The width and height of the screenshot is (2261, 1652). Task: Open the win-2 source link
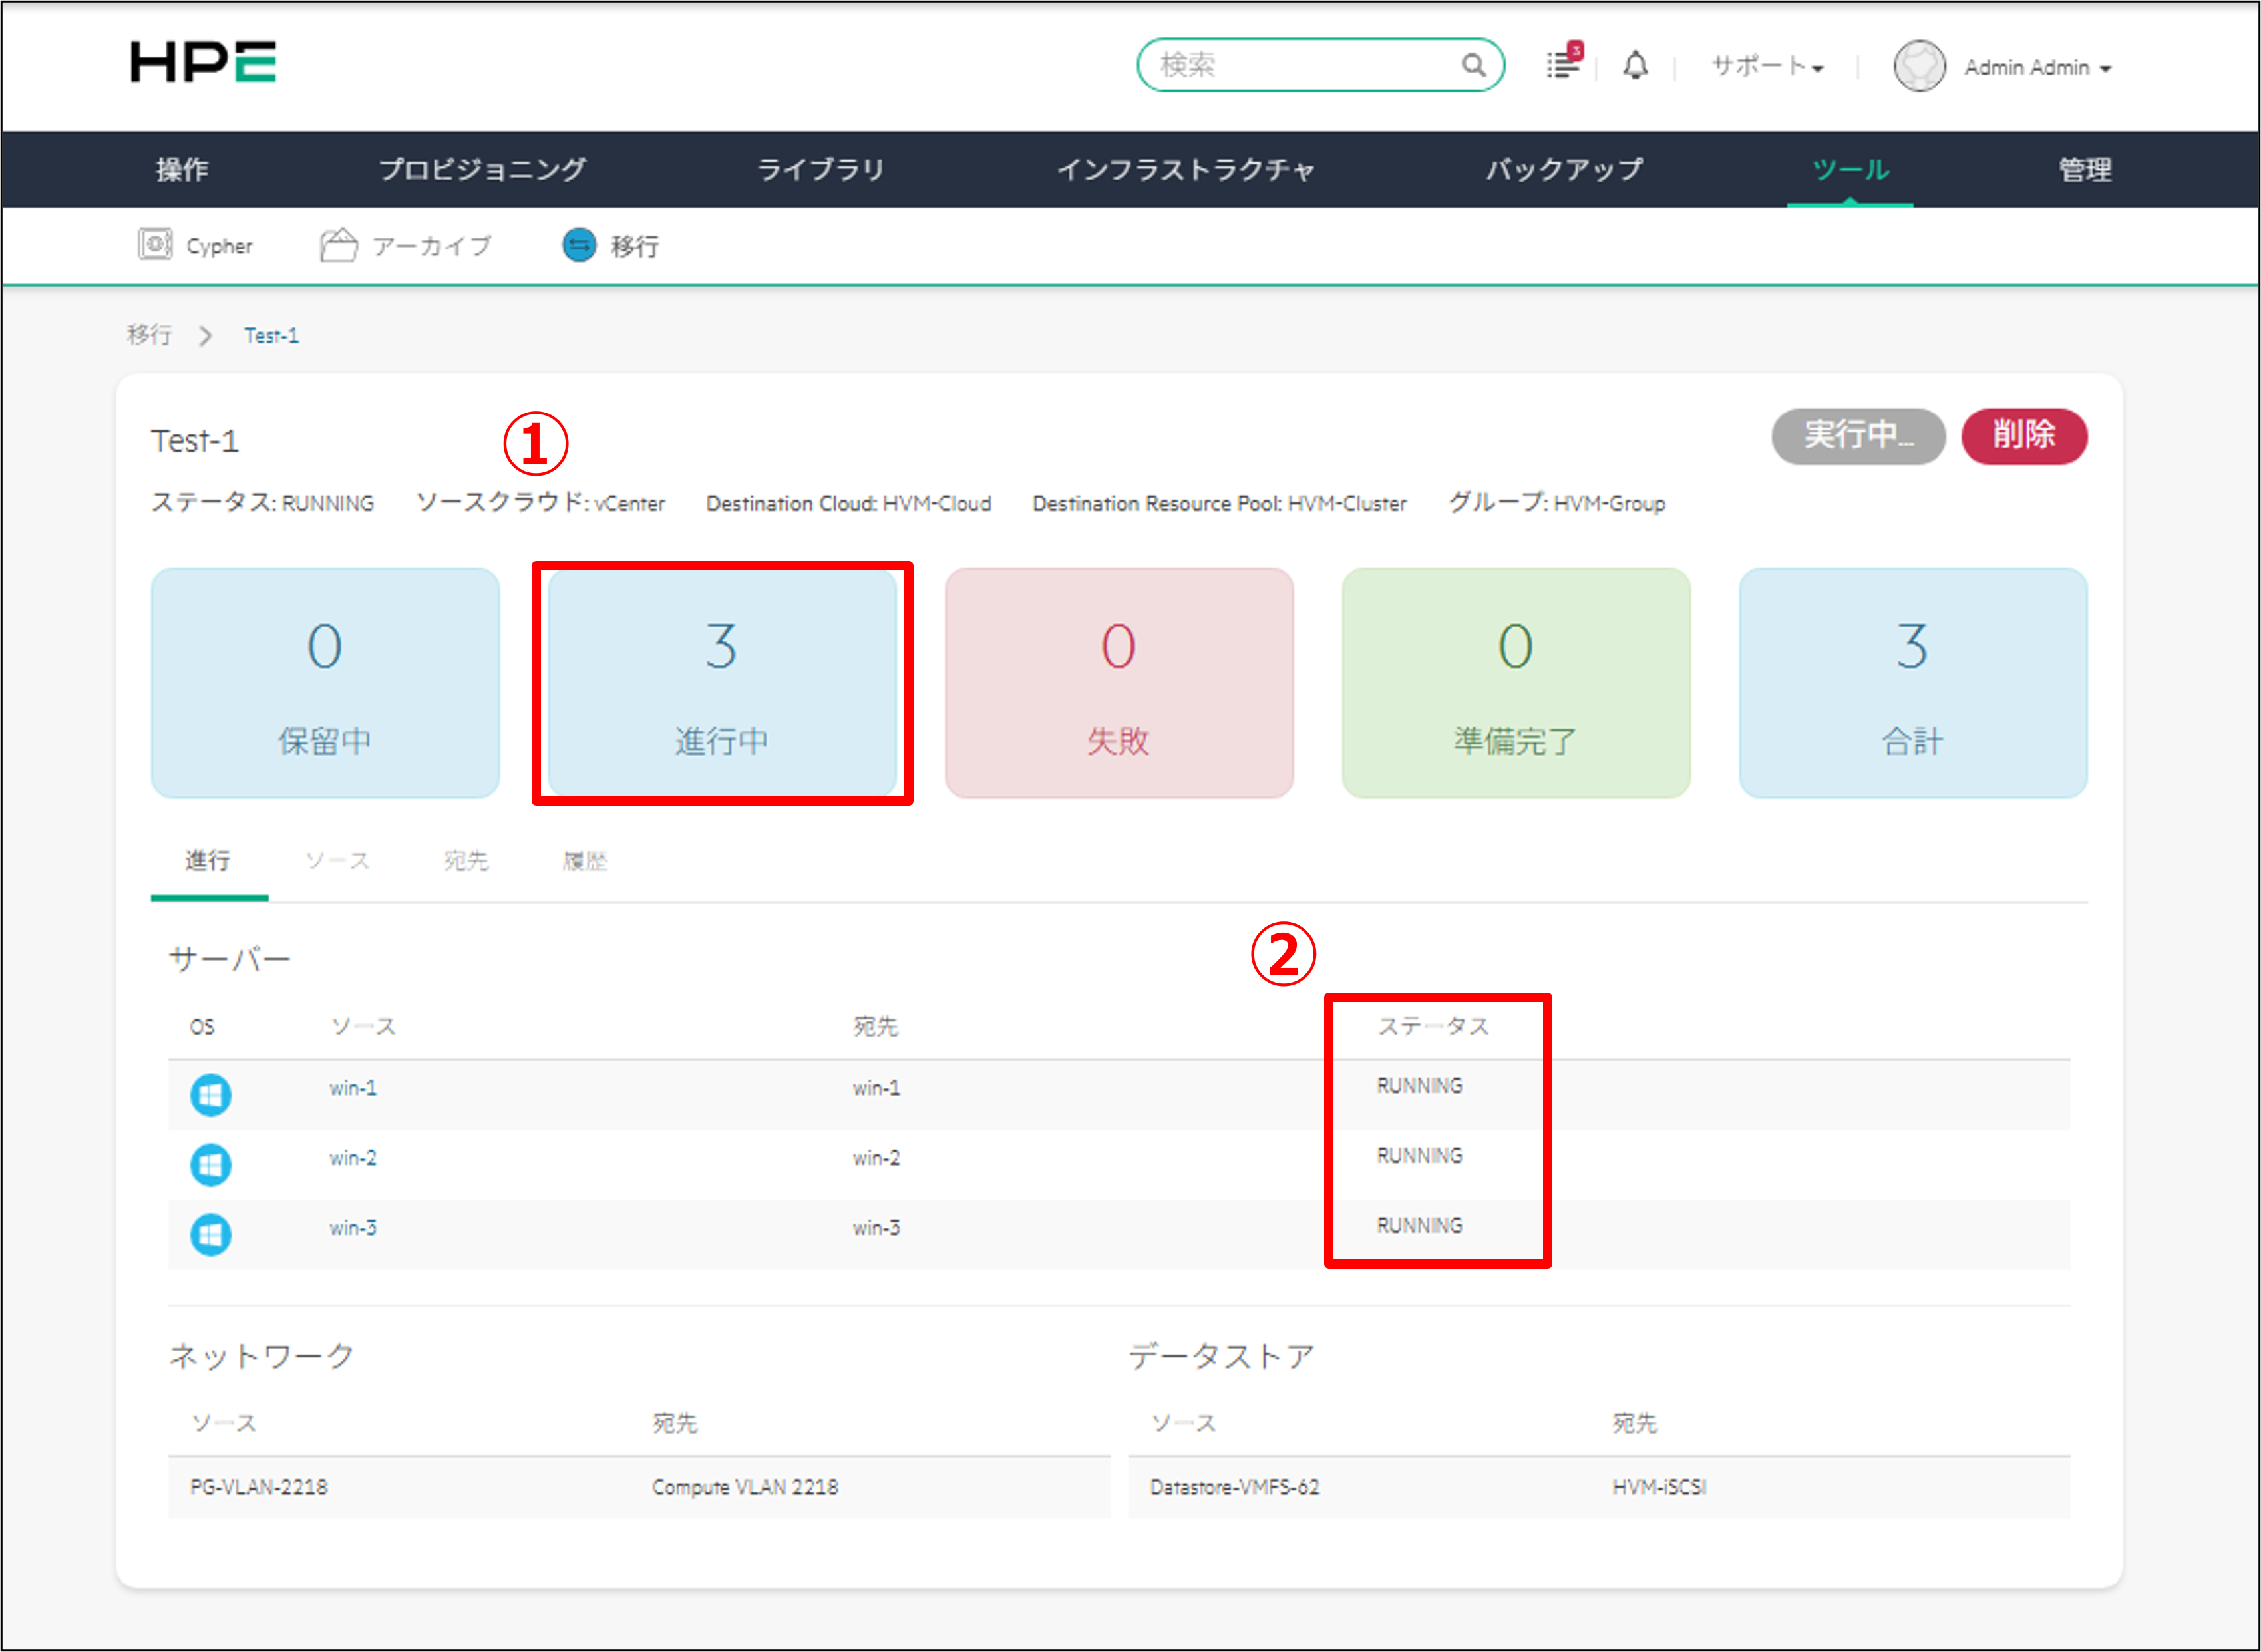[353, 1158]
